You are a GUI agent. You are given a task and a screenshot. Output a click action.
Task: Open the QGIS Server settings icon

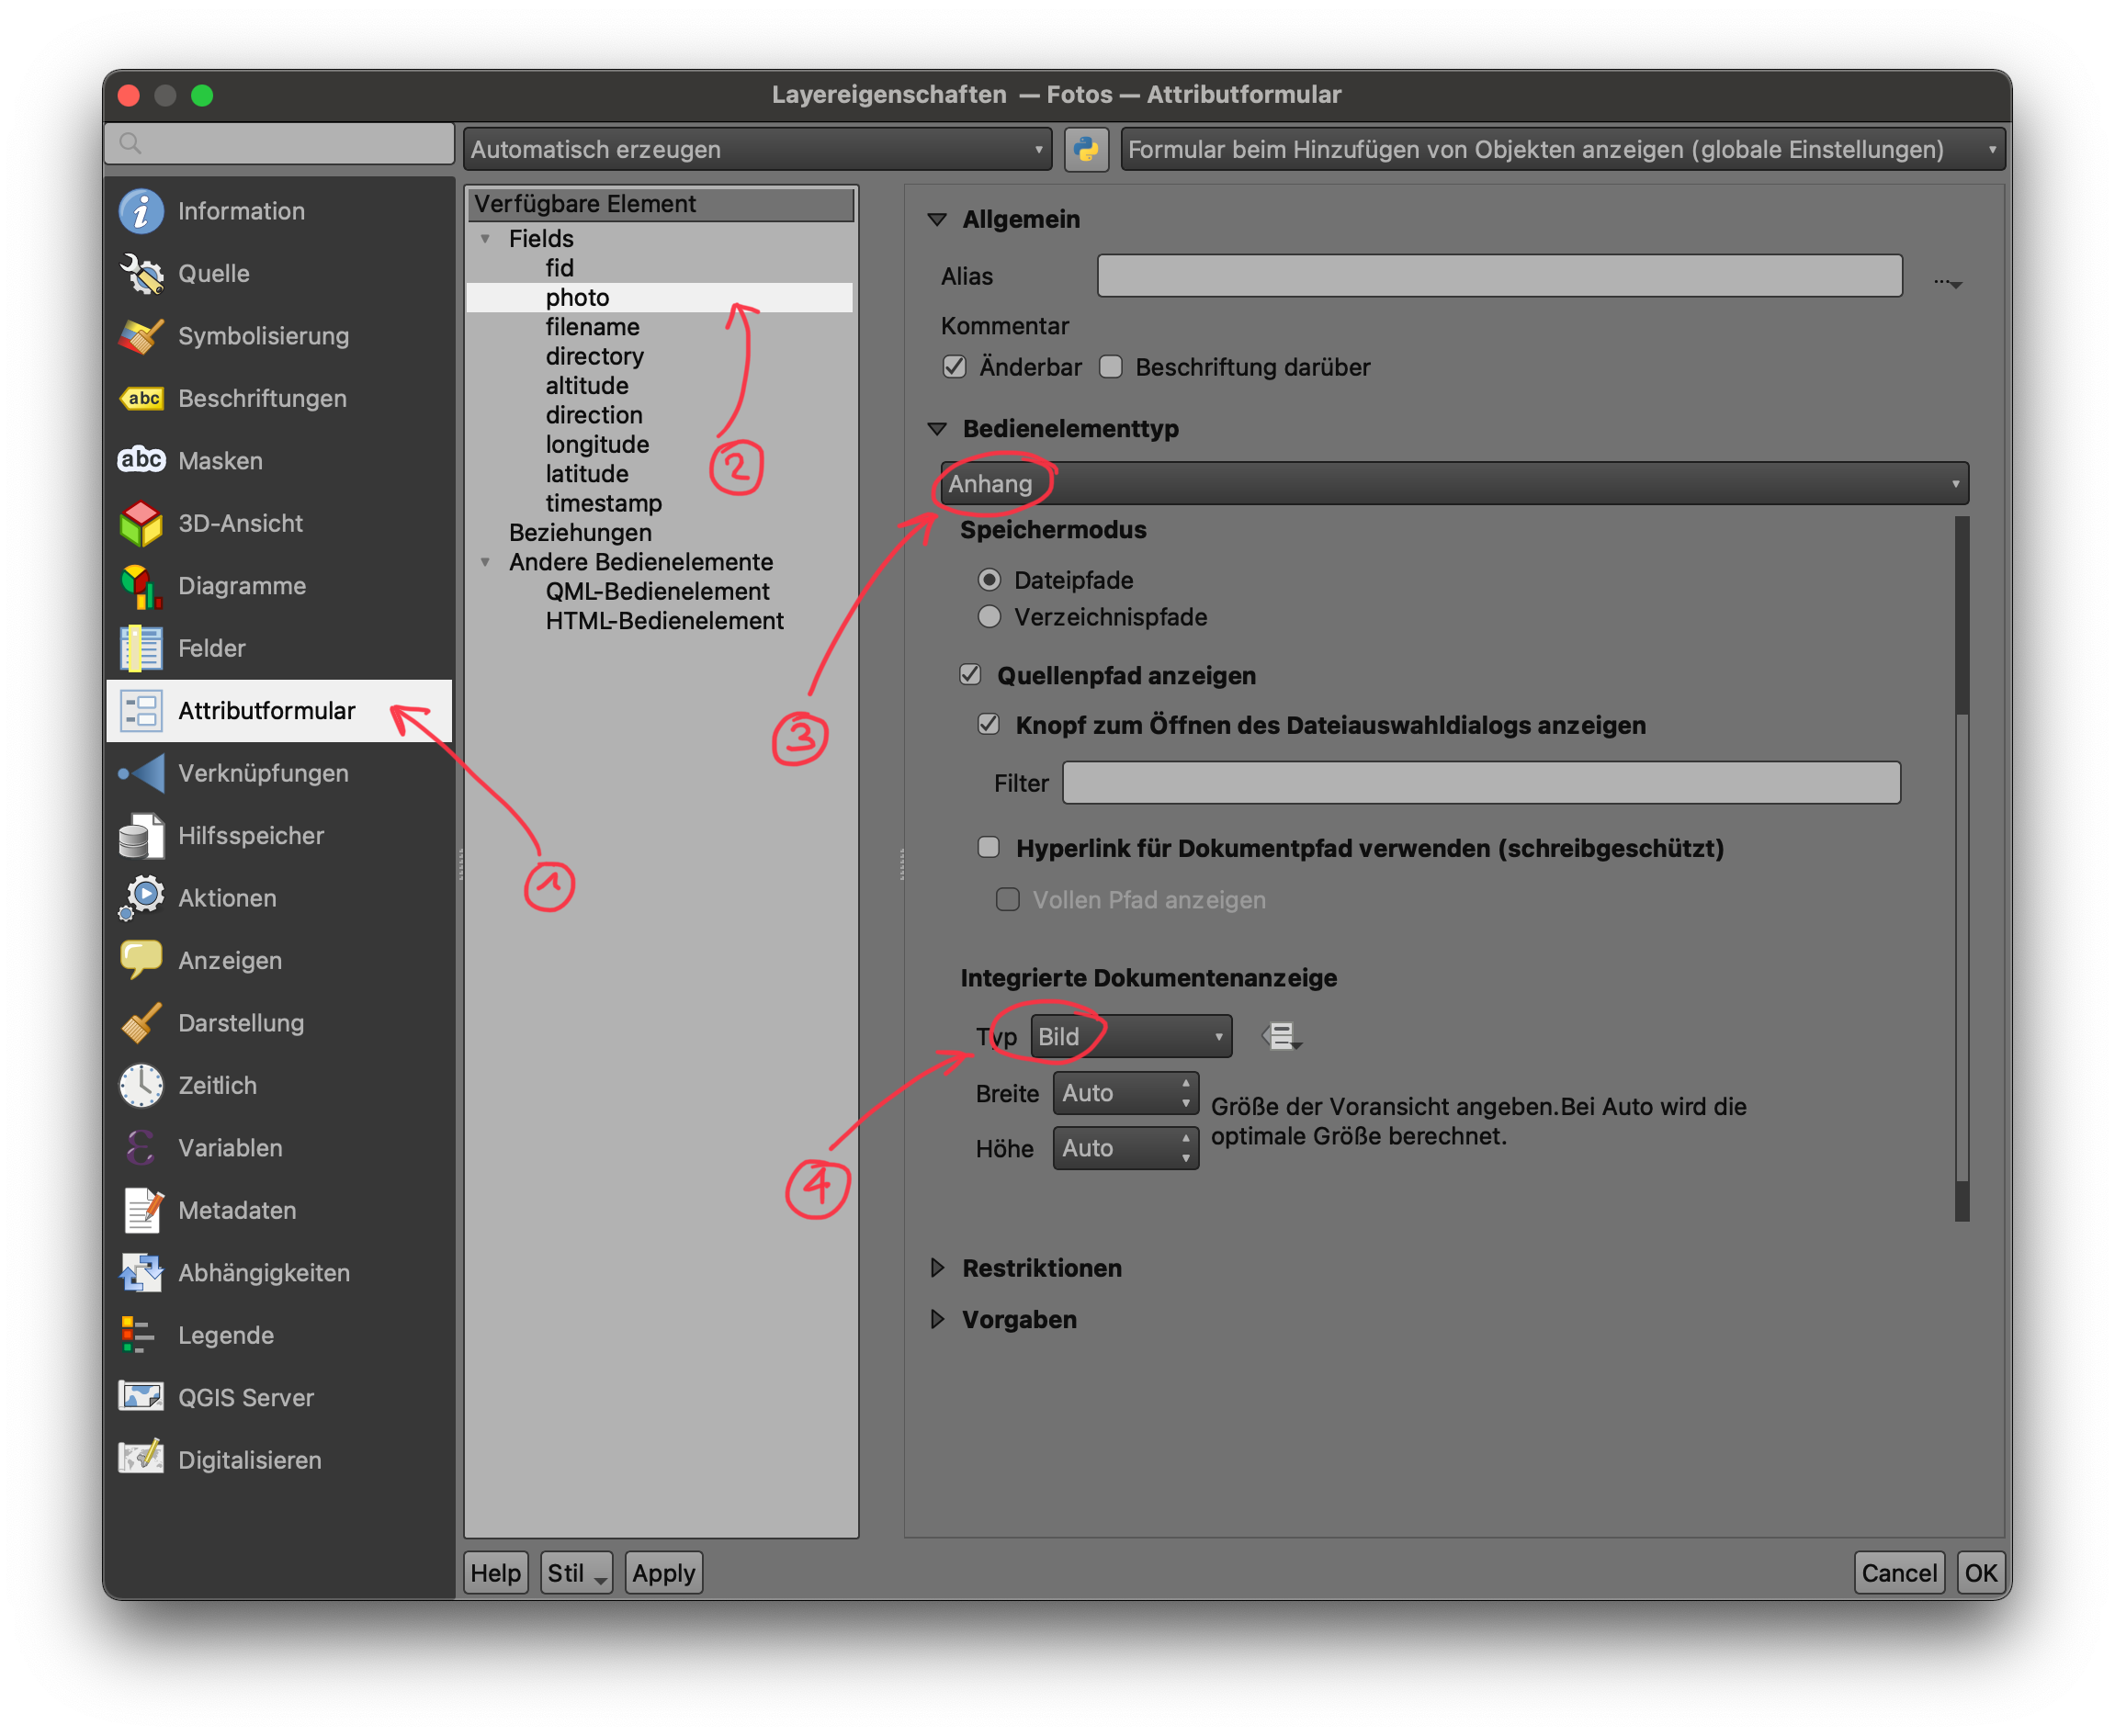tap(141, 1397)
